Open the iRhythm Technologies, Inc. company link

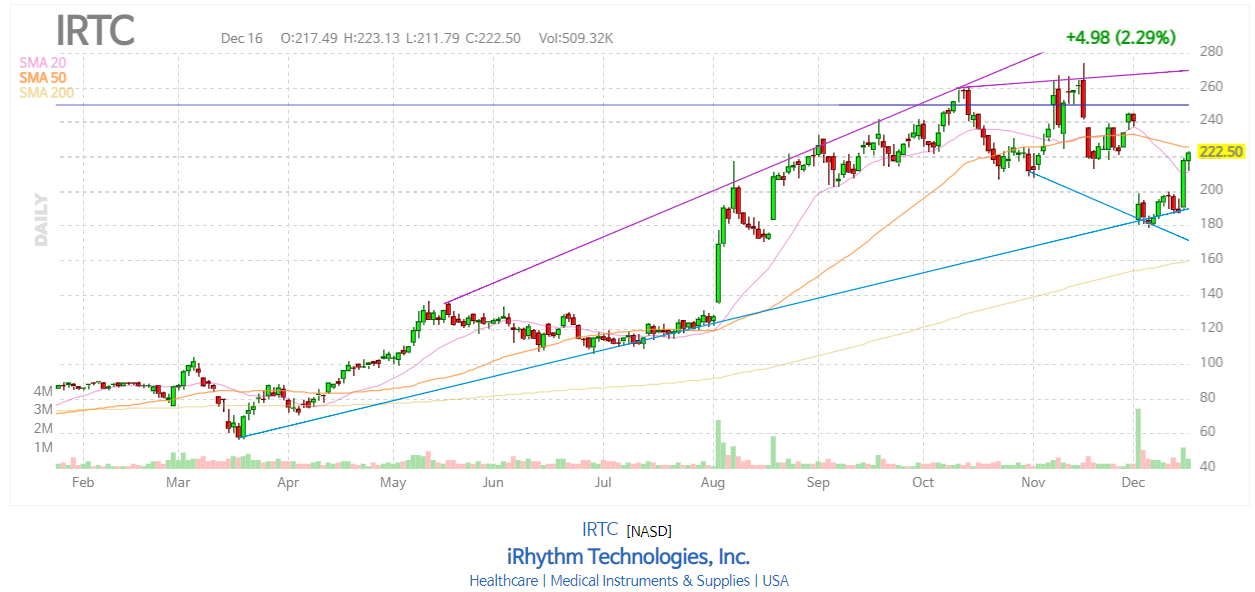click(x=628, y=556)
